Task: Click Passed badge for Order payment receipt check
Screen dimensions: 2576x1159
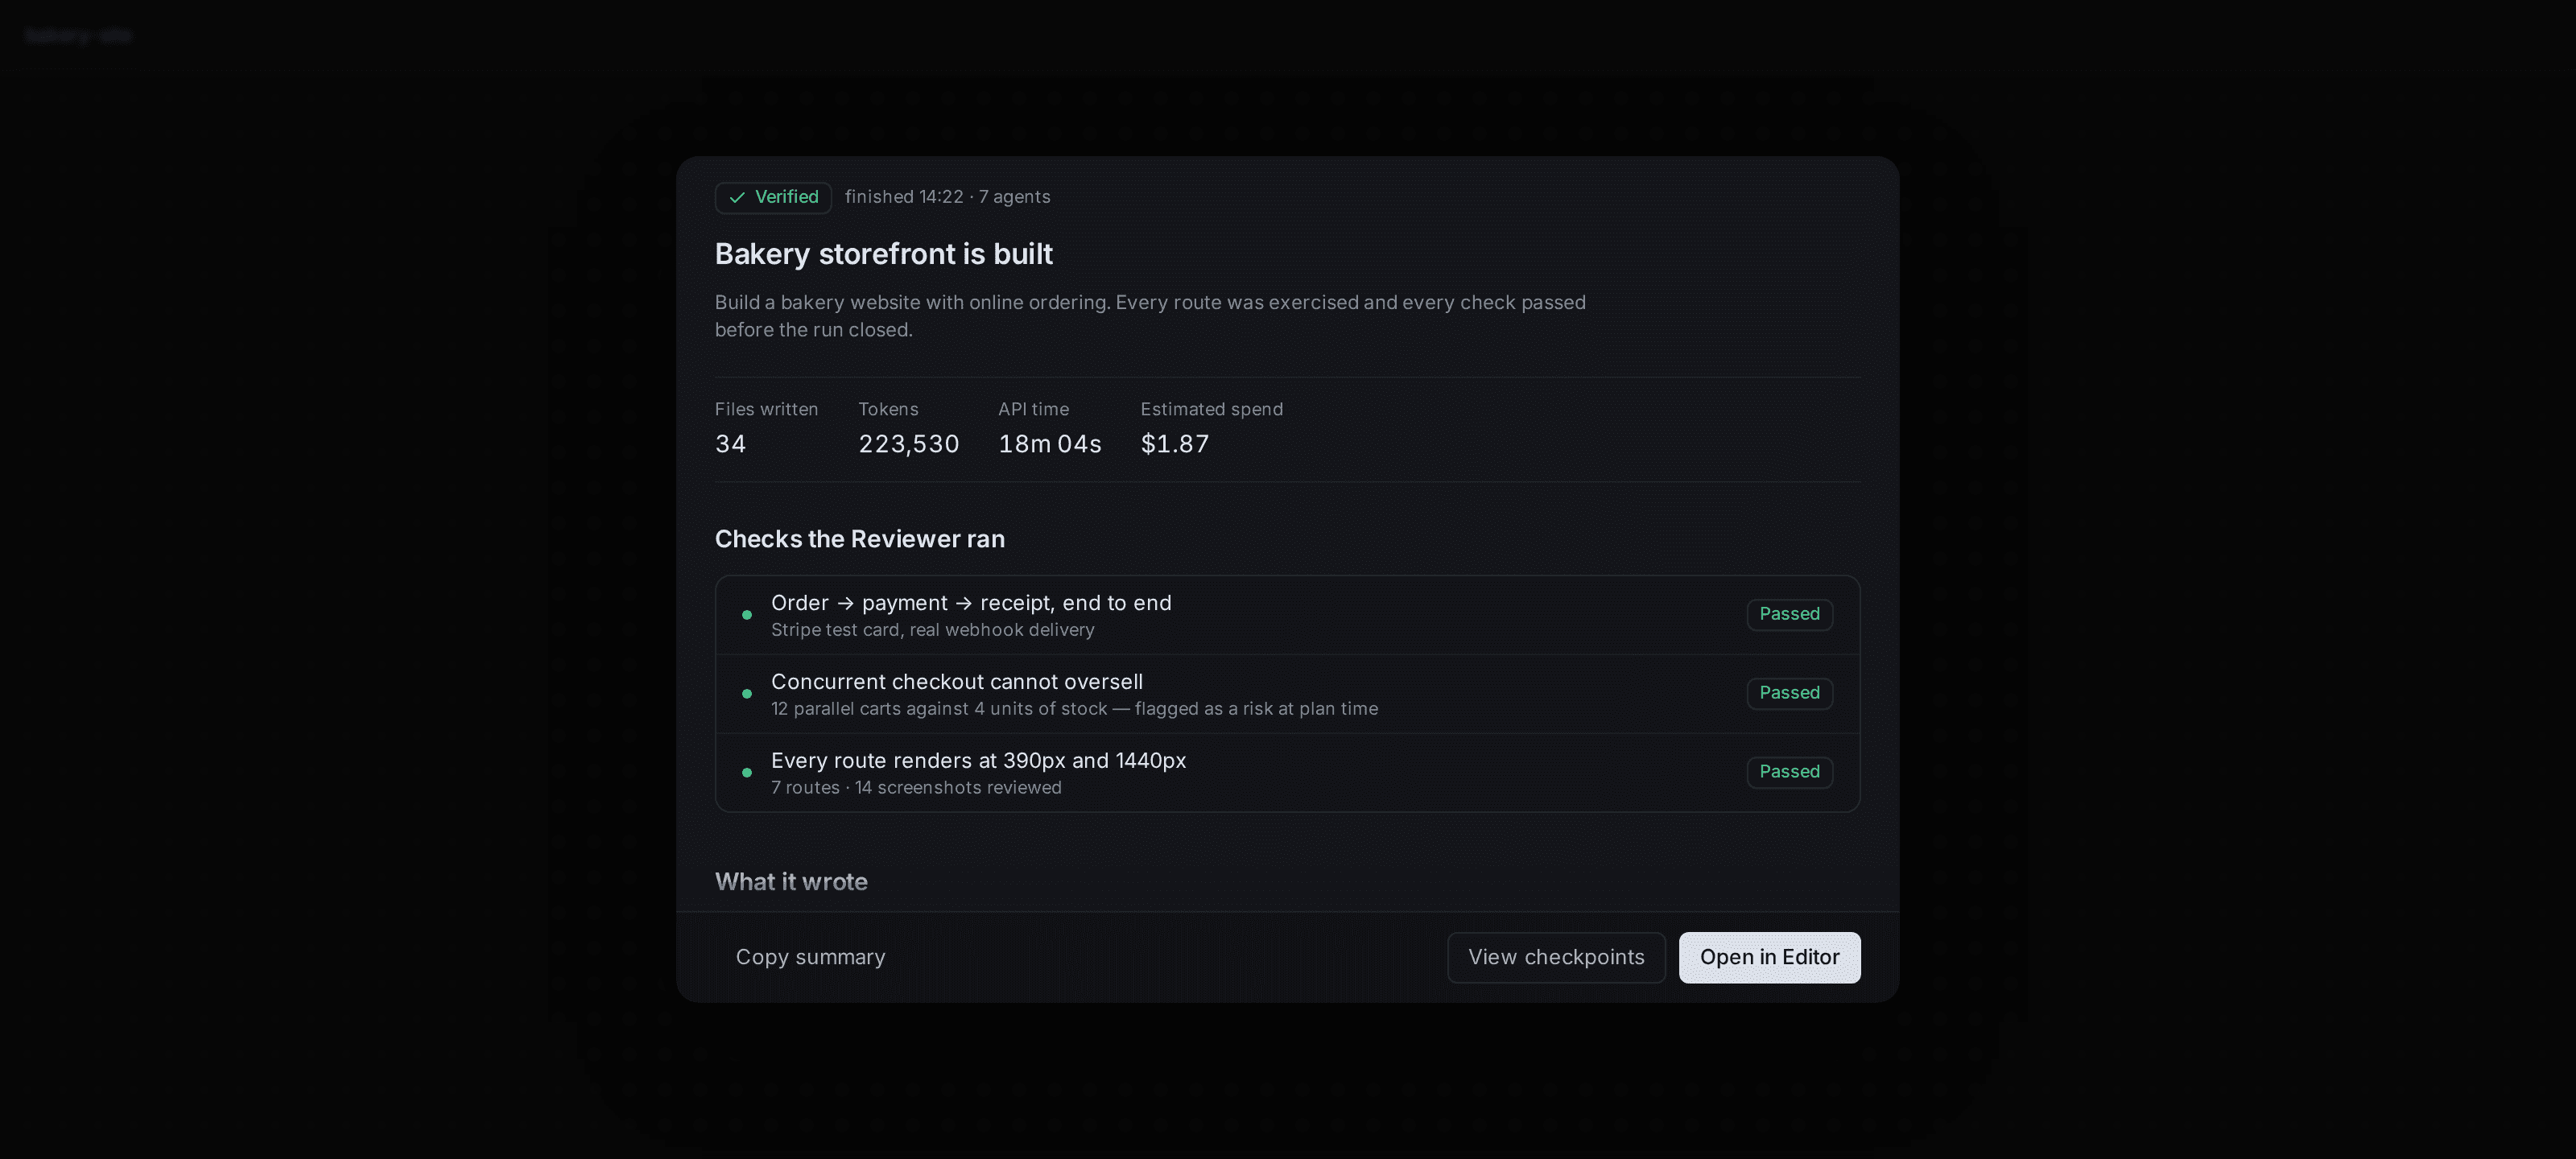Action: tap(1789, 614)
